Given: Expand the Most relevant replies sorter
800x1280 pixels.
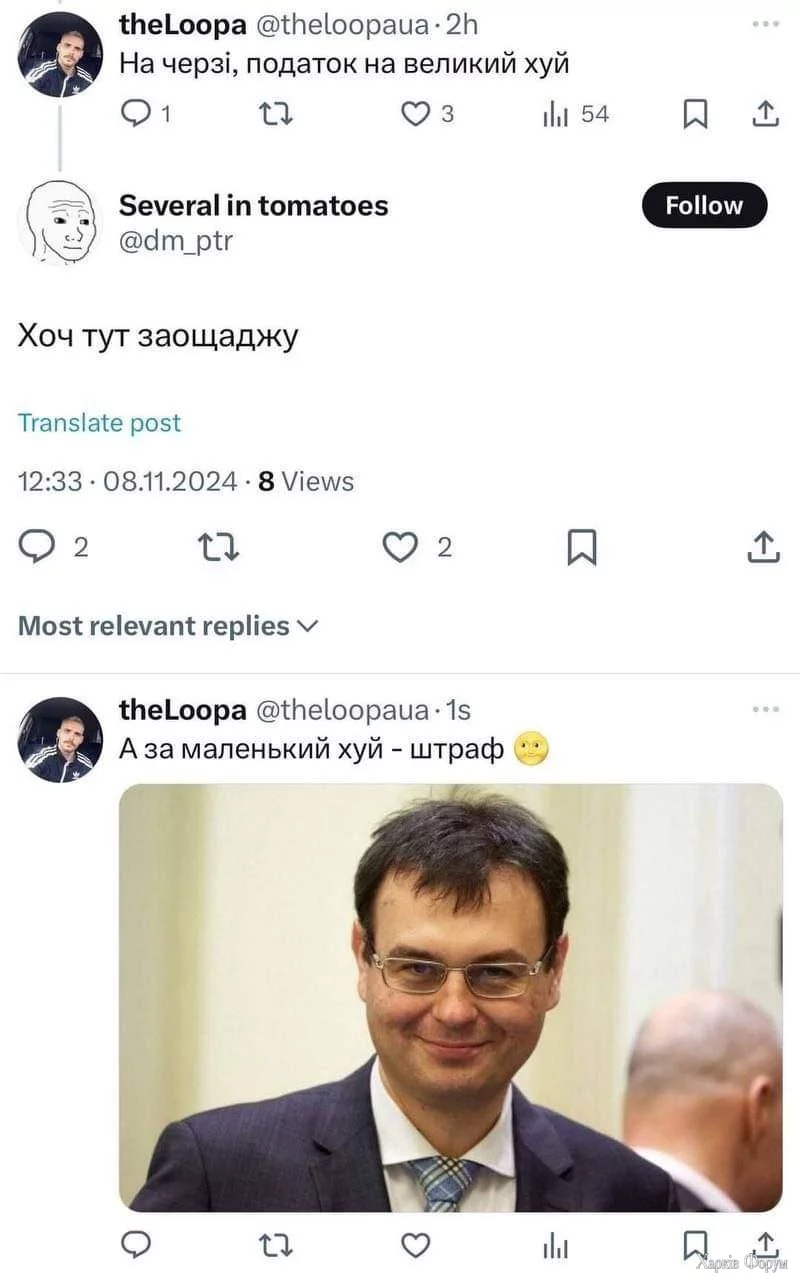Looking at the screenshot, I should click(168, 626).
